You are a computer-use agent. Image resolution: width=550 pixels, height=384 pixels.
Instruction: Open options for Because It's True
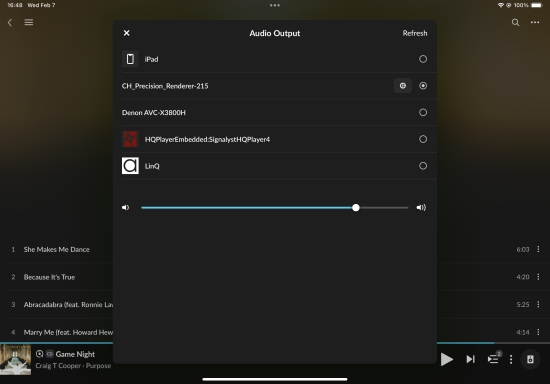click(x=538, y=277)
